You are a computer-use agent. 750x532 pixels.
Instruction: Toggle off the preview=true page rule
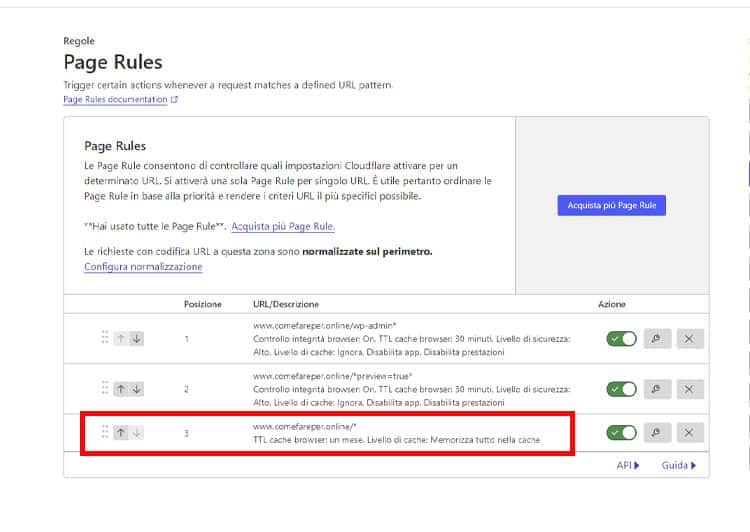621,388
